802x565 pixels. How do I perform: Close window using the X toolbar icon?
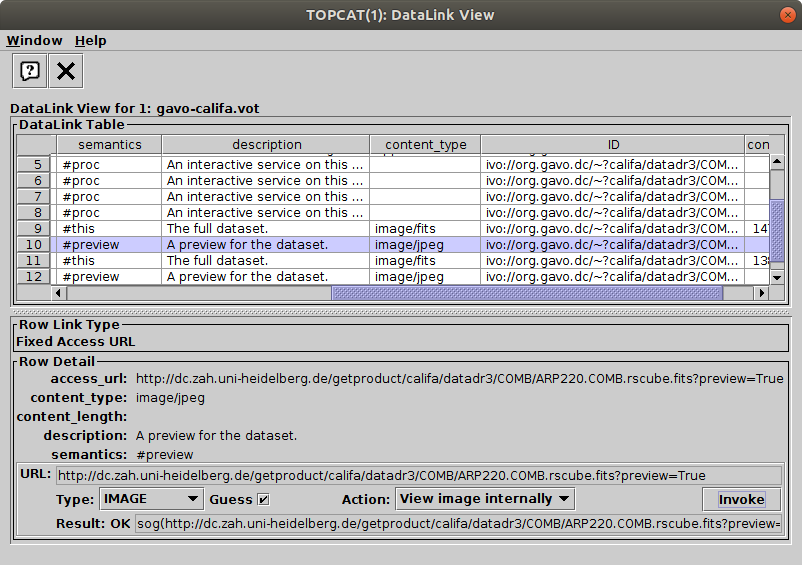pos(66,71)
